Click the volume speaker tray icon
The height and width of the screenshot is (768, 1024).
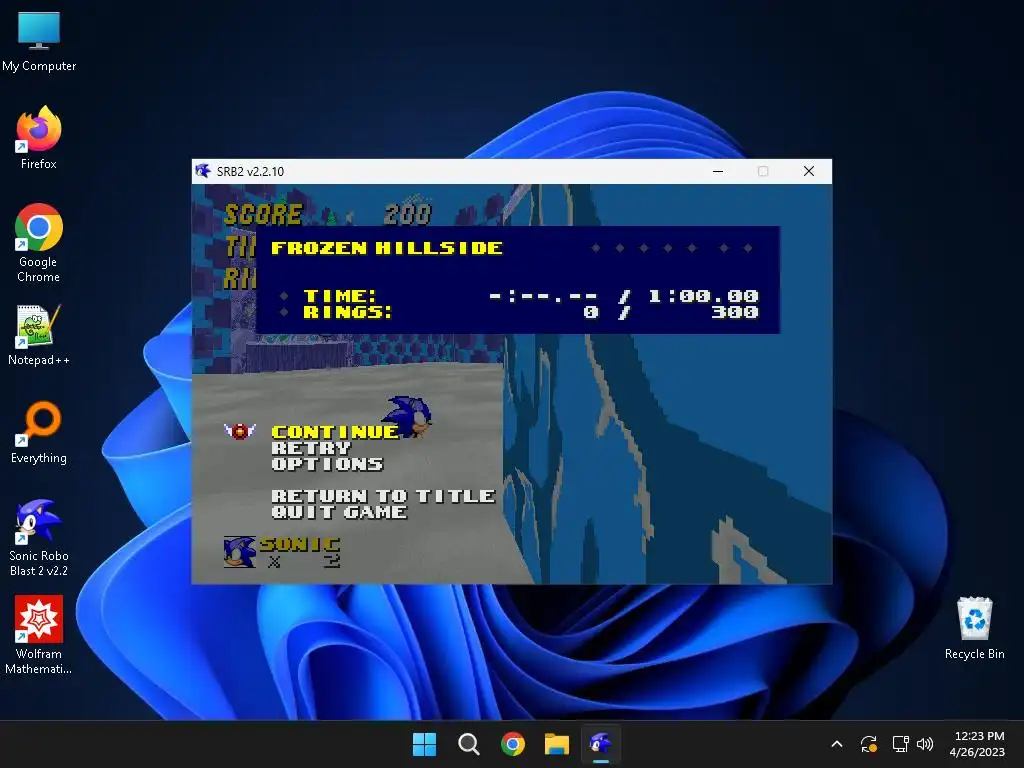click(925, 744)
